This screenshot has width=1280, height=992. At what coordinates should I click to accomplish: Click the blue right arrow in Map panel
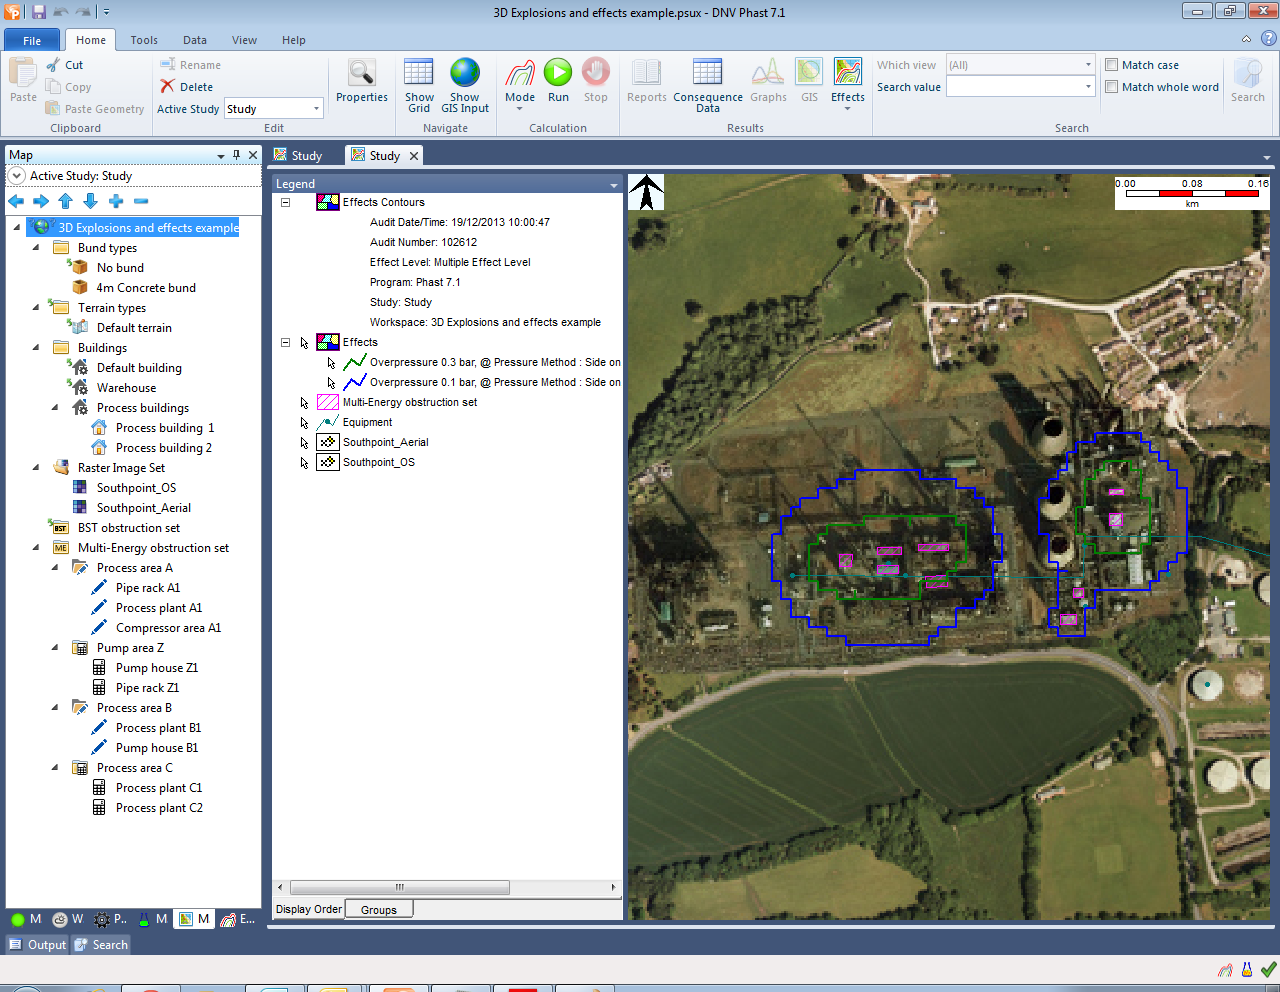(41, 201)
